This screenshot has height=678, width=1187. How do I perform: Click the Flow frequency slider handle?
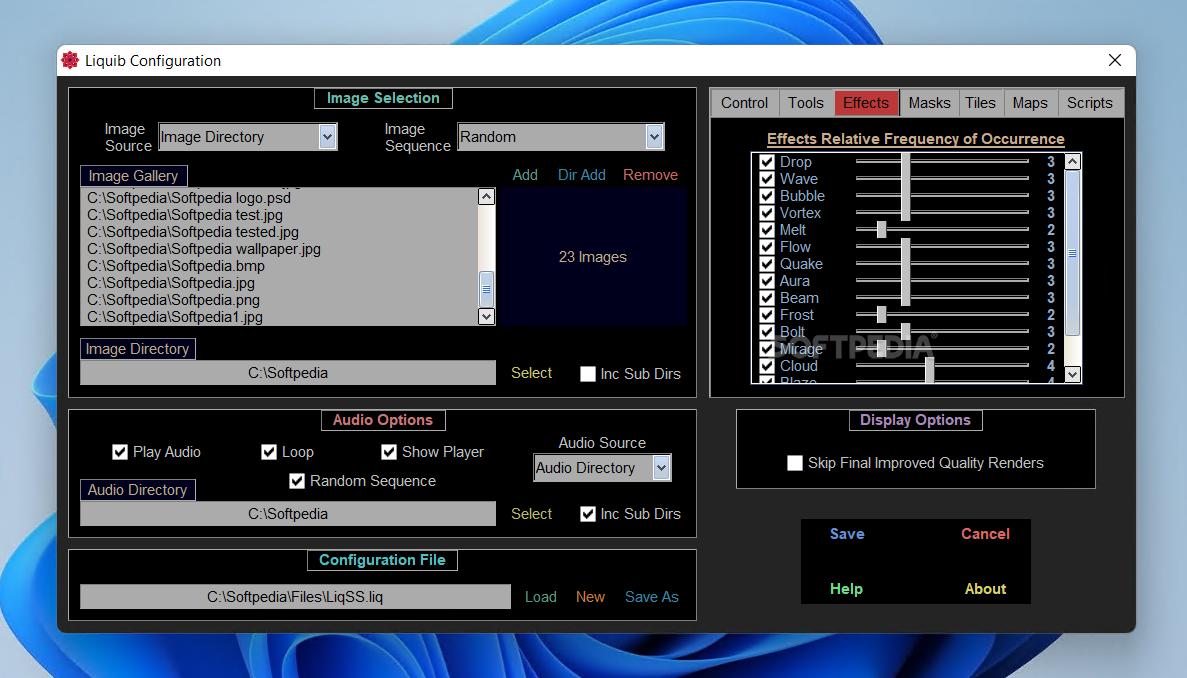tap(905, 247)
